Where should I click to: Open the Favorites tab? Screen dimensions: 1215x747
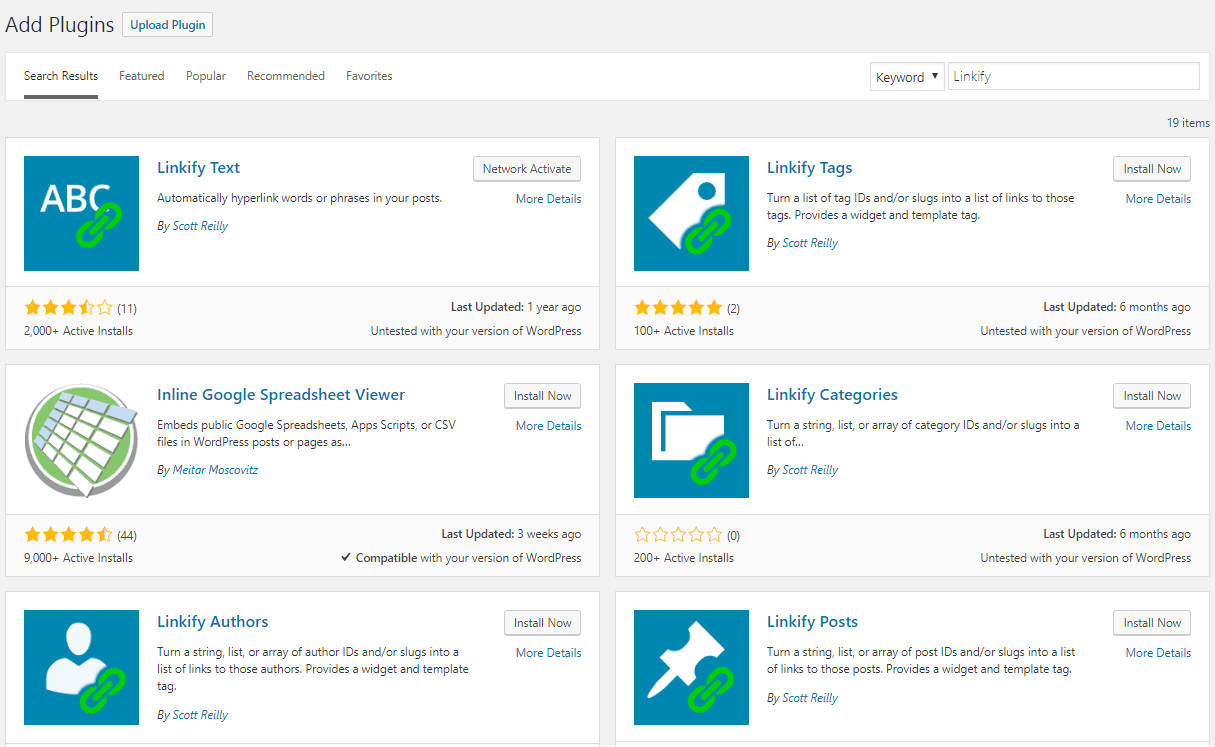point(369,76)
